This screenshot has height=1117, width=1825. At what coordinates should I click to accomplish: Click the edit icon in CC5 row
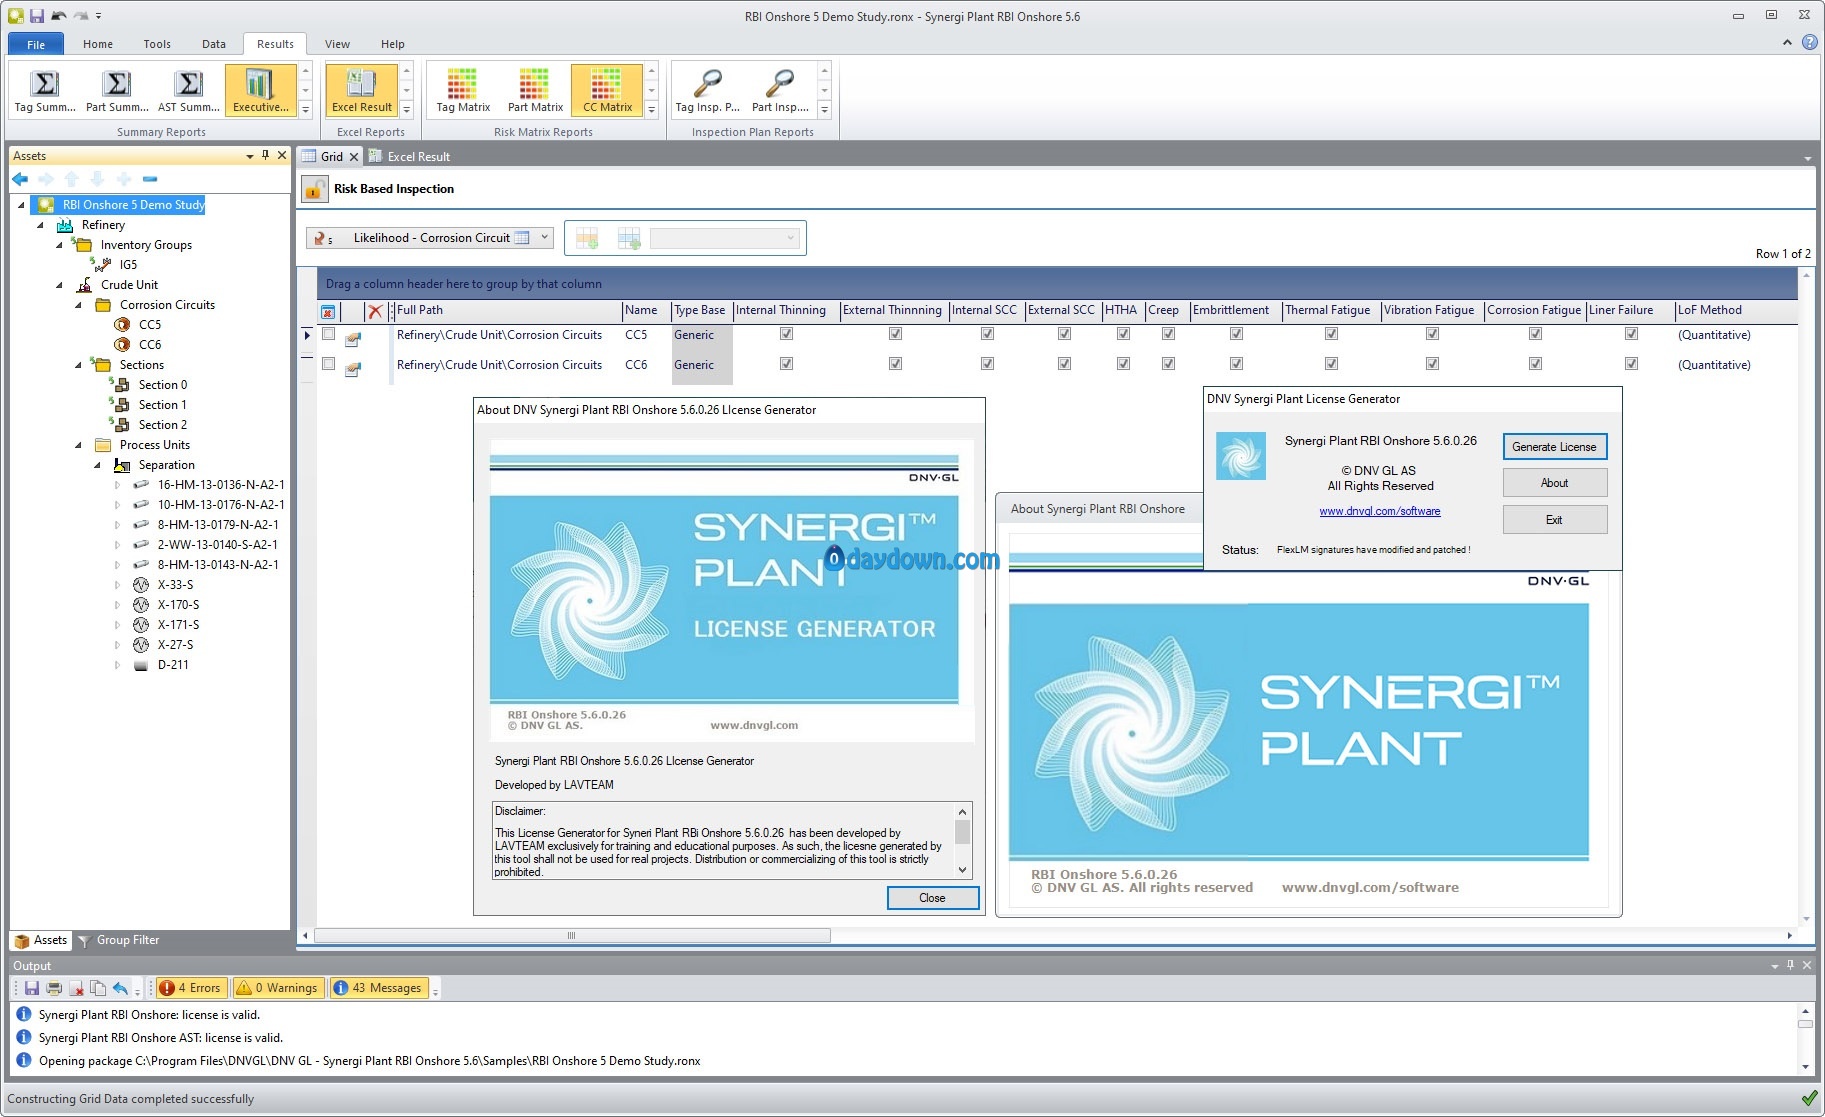[353, 340]
